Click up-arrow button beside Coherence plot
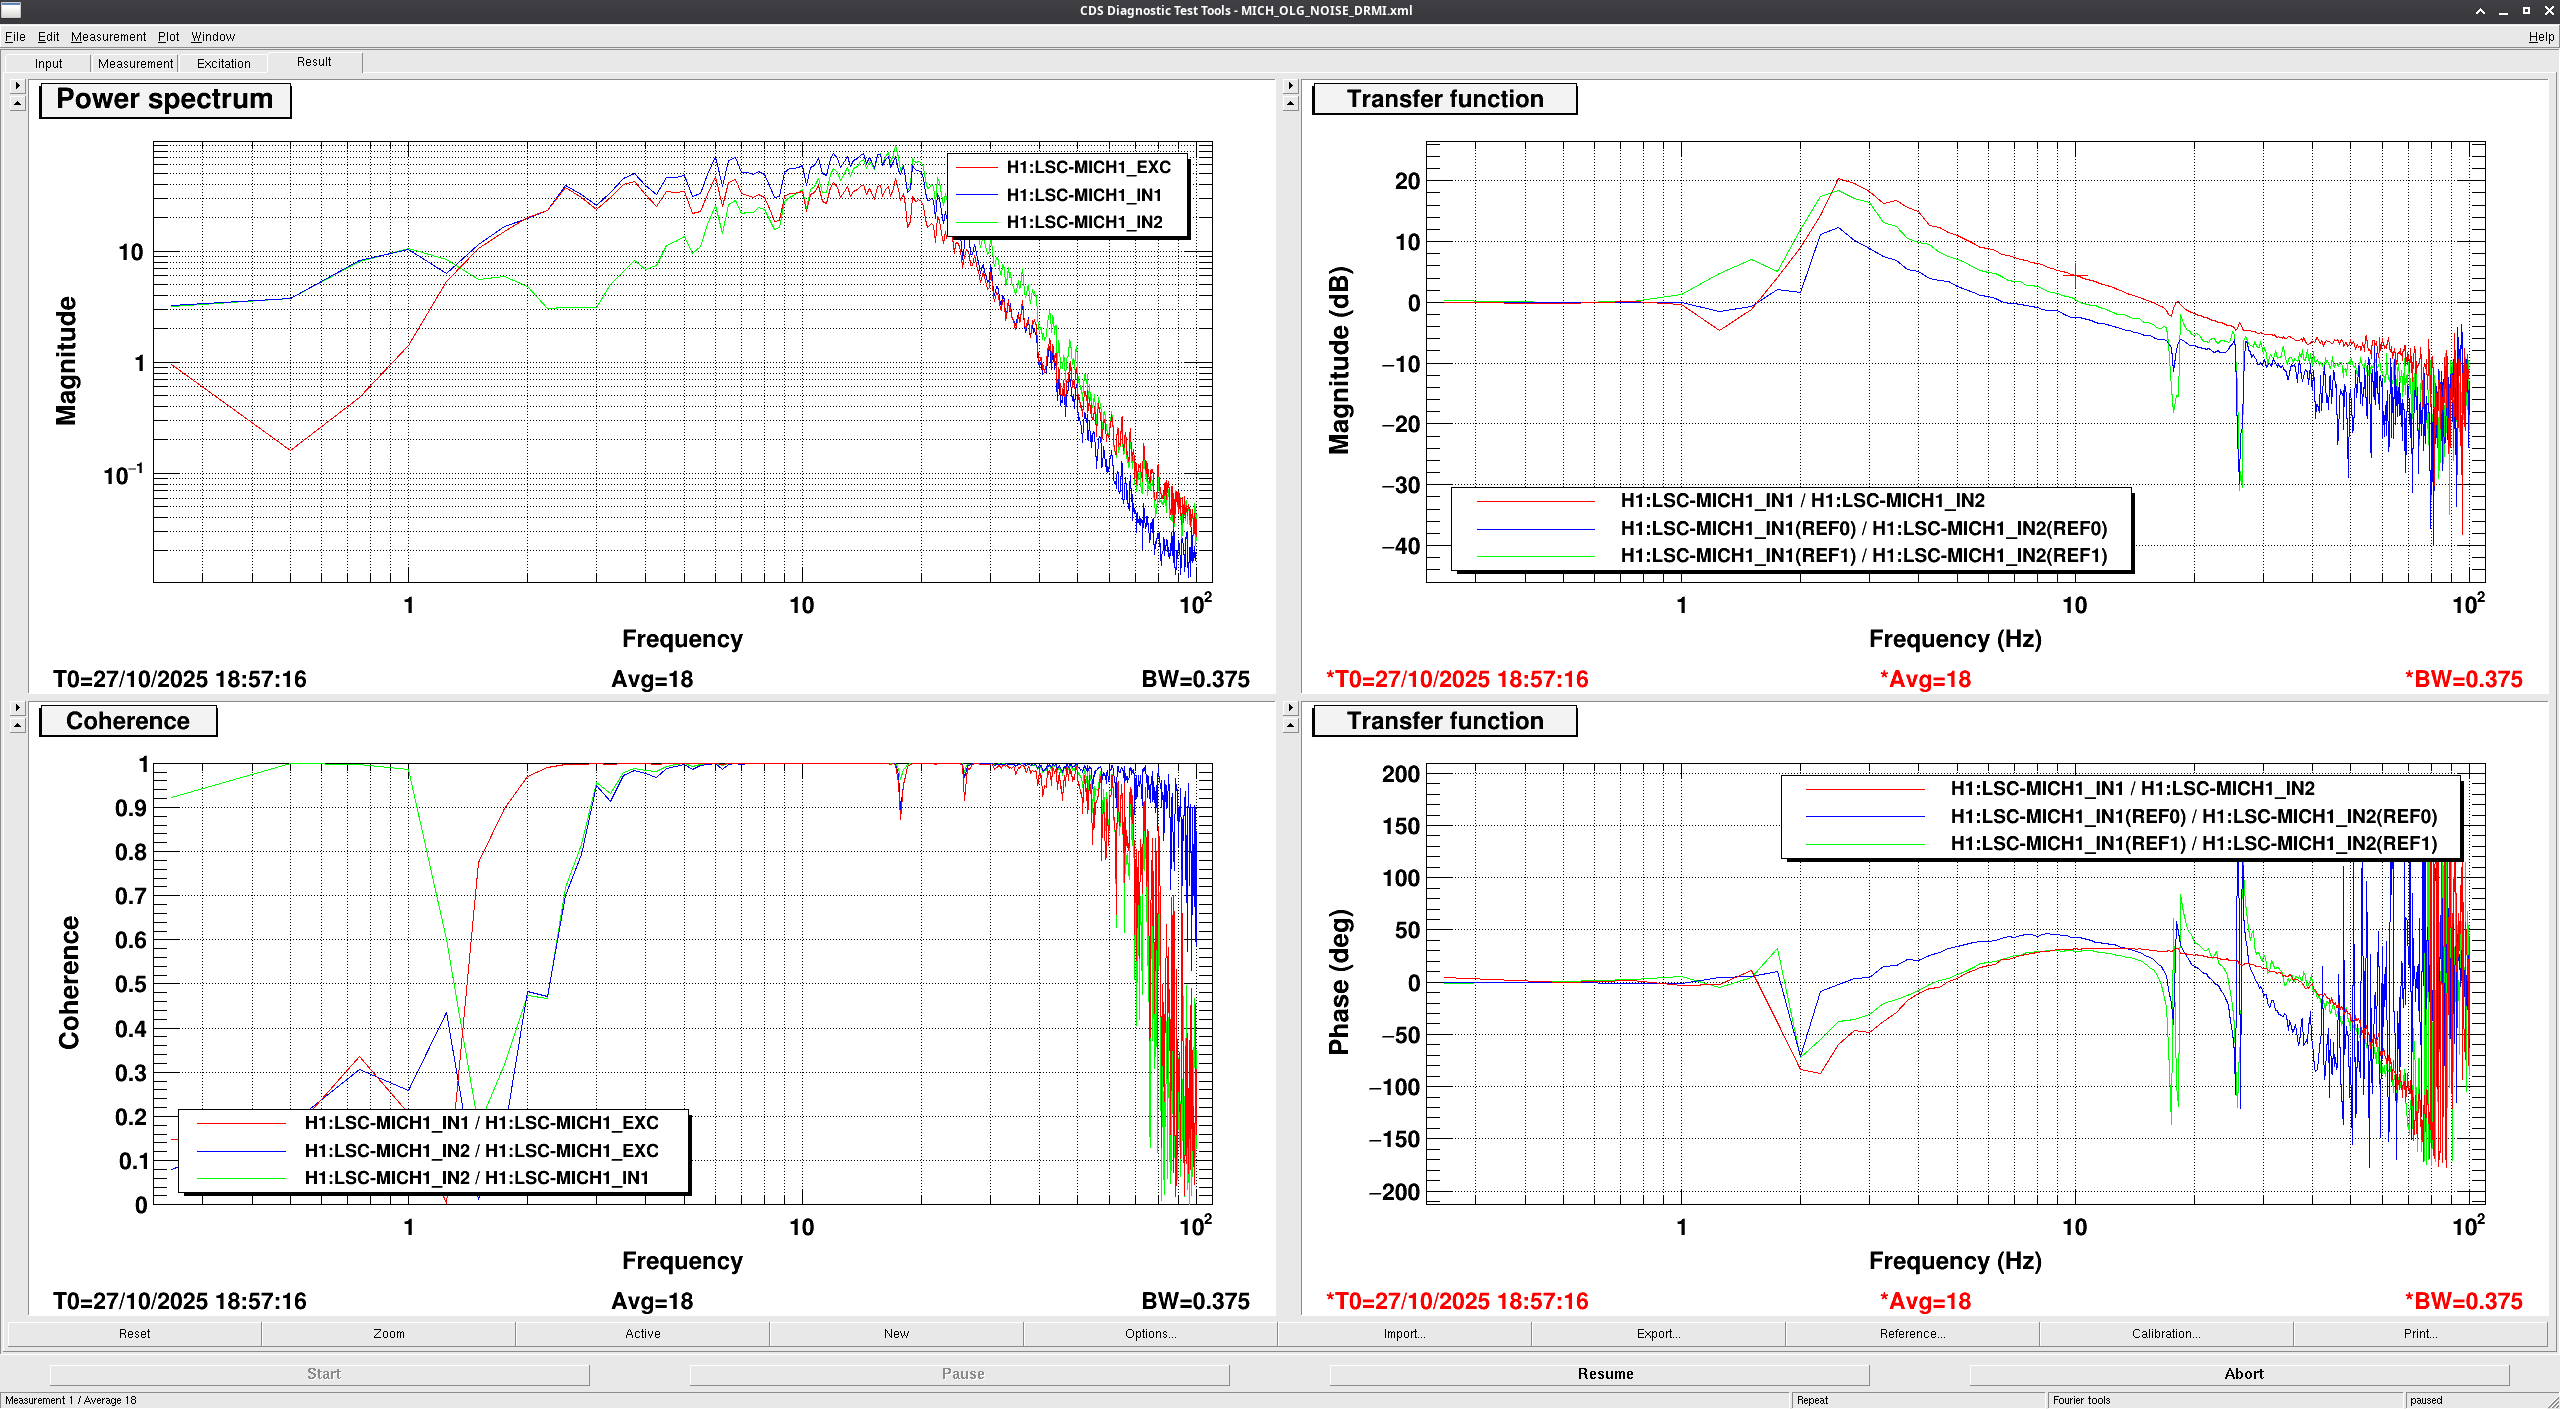This screenshot has height=1409, width=2560. pos(17,725)
